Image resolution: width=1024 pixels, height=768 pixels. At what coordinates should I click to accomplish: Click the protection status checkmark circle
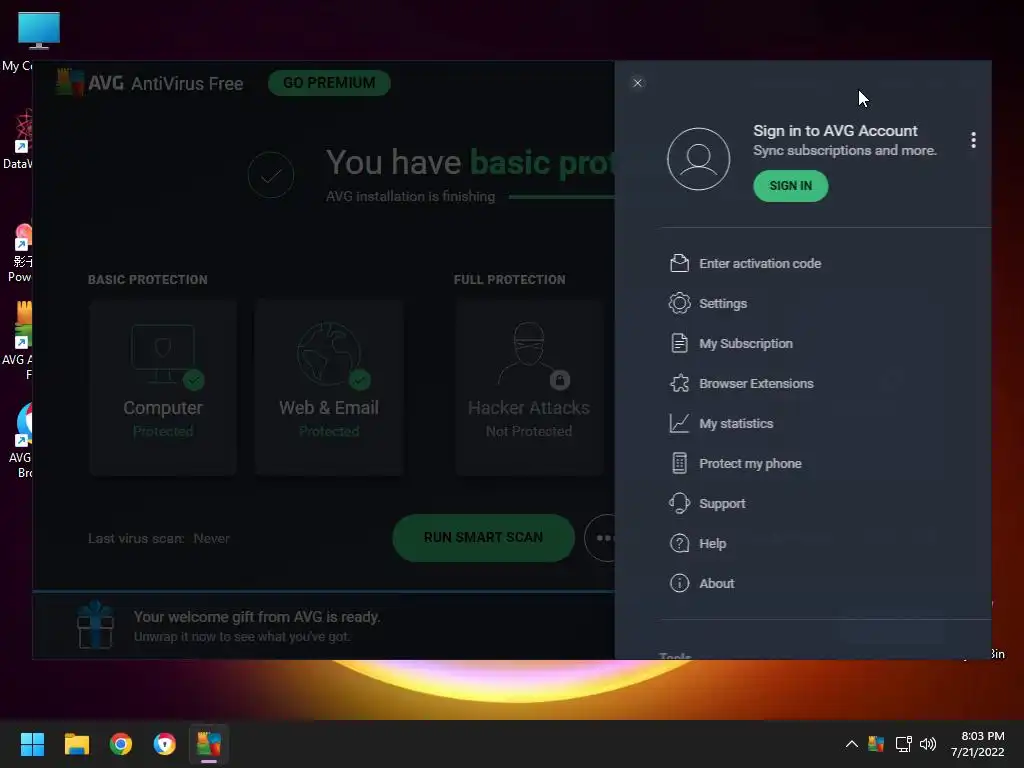tap(271, 175)
